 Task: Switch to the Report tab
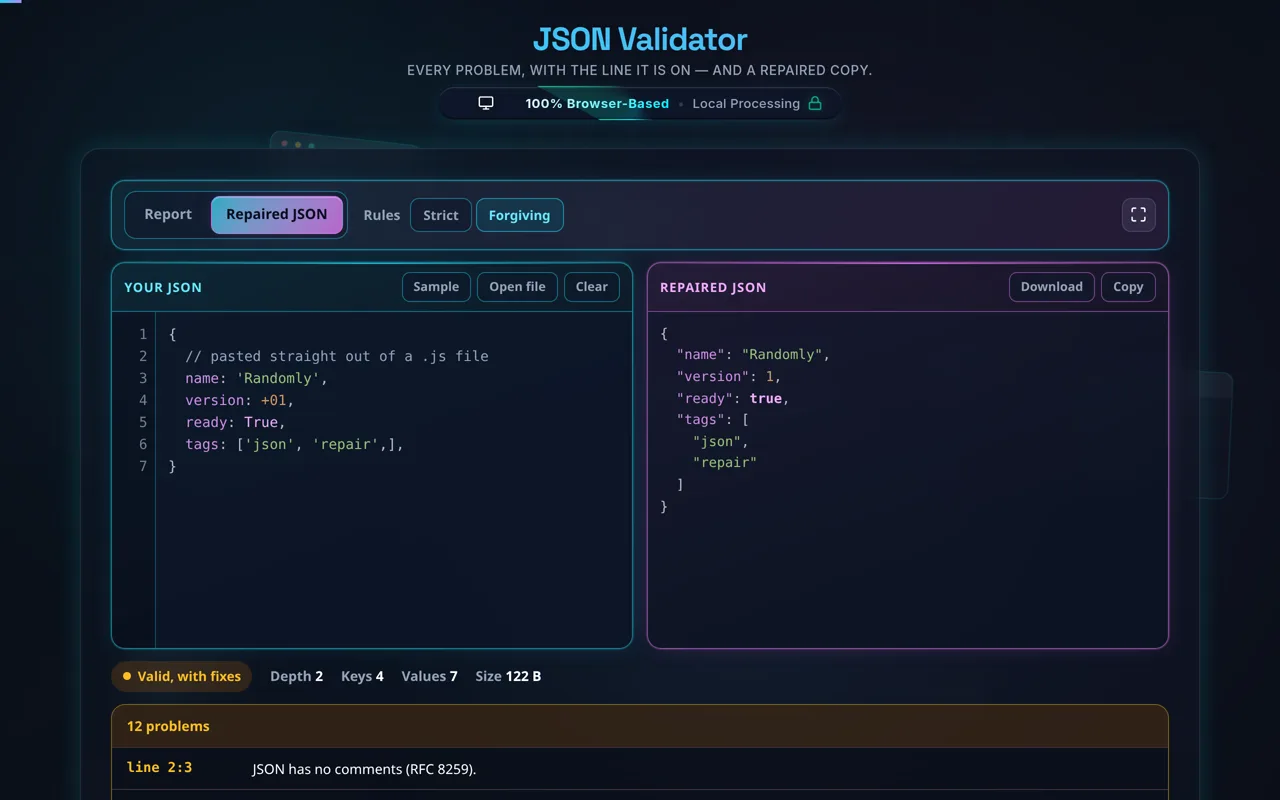pos(168,215)
